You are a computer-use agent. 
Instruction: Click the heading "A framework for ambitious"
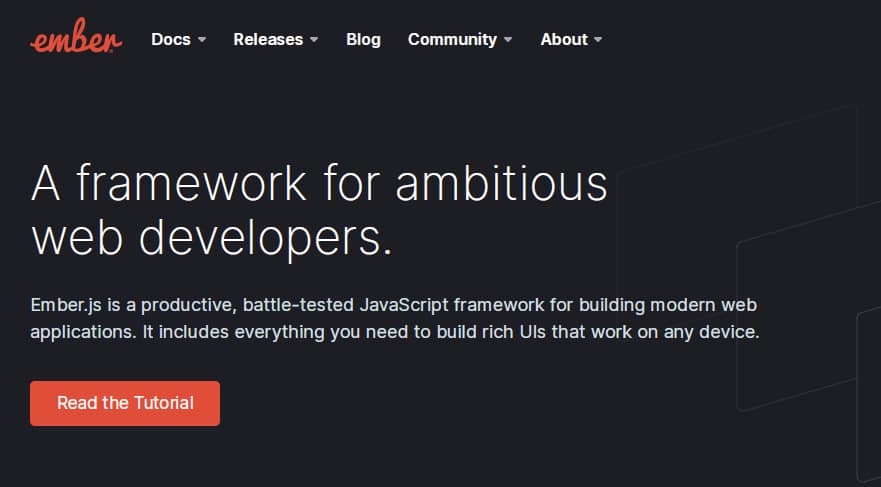[319, 183]
